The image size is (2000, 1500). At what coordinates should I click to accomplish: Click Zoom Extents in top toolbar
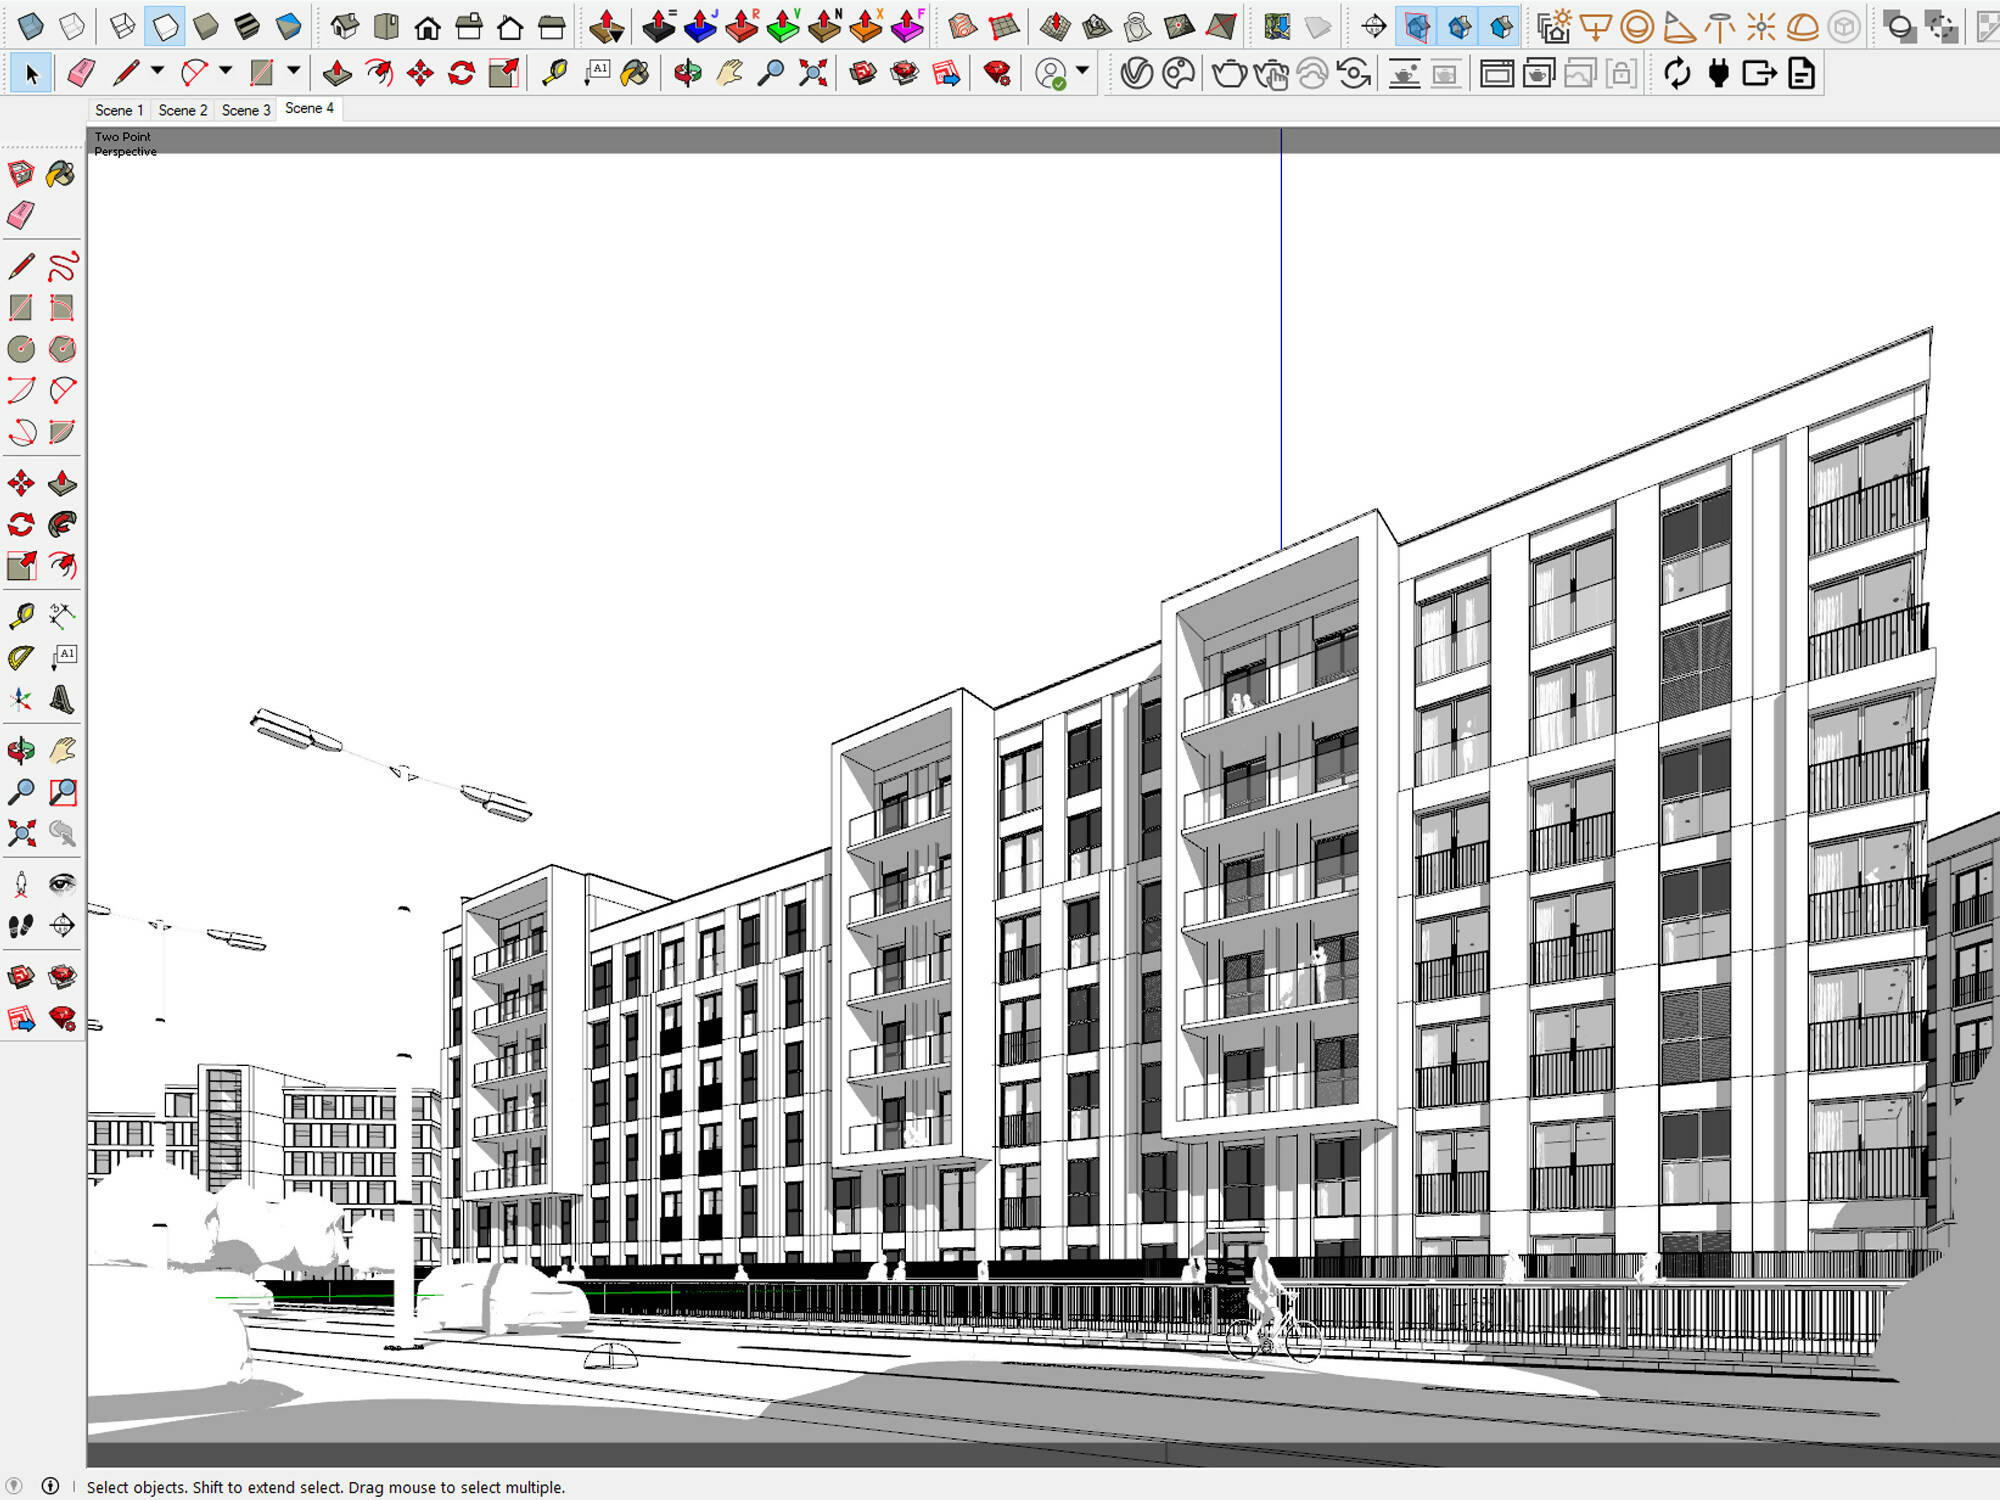point(813,73)
